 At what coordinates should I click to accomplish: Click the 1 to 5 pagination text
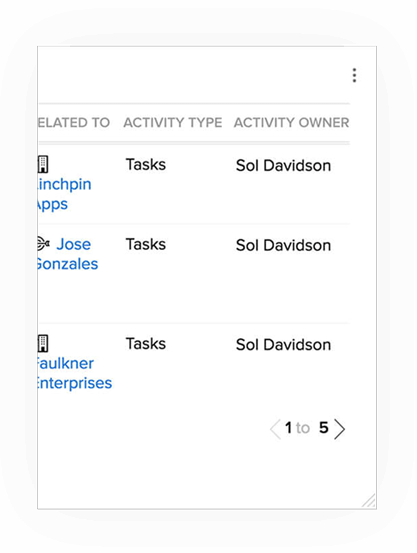307,428
